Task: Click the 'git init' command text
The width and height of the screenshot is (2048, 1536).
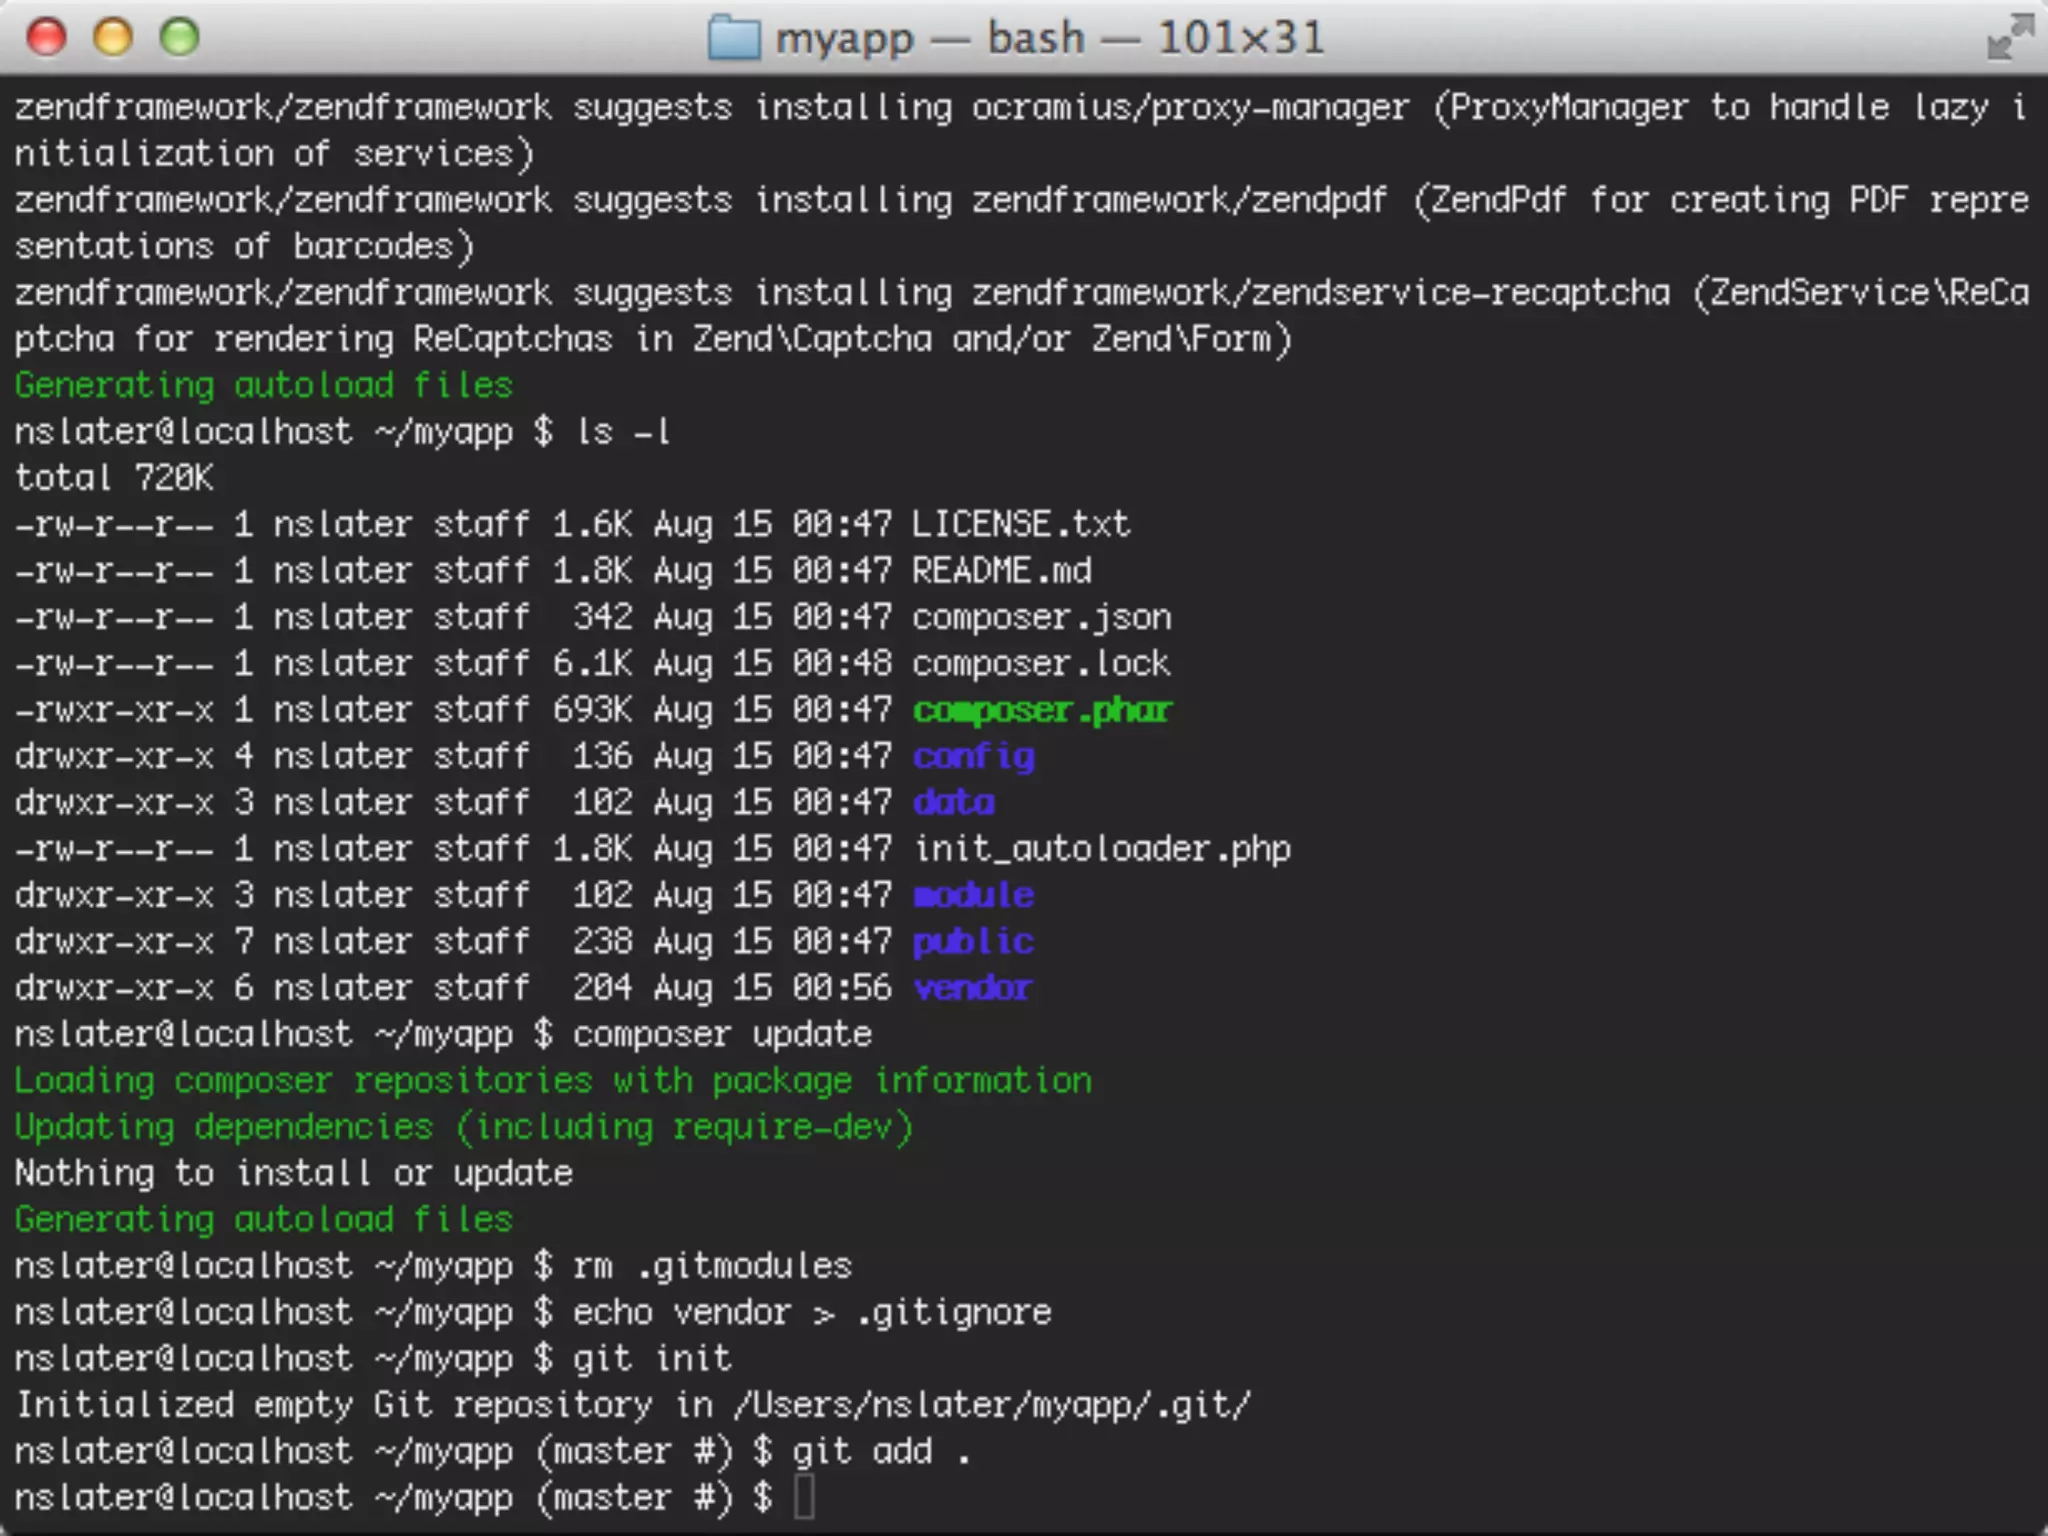Action: pos(652,1358)
